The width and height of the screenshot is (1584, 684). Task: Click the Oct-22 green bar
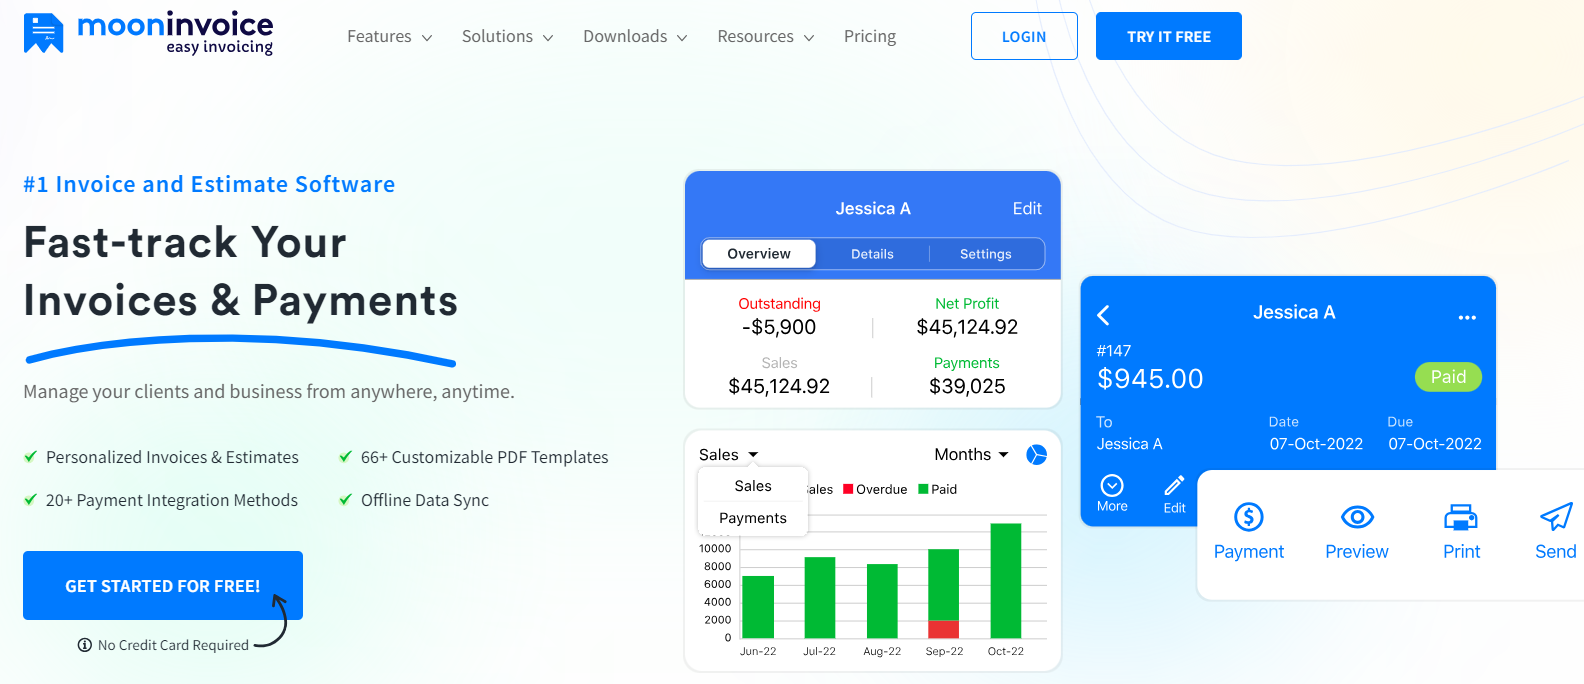click(1006, 581)
